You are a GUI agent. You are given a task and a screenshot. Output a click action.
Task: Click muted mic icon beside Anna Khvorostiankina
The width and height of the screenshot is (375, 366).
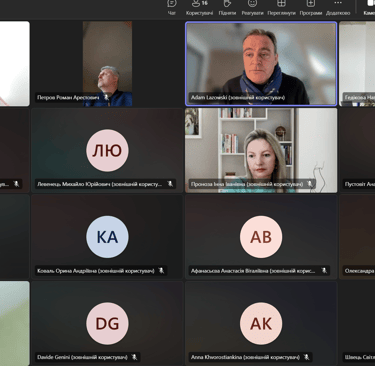306,357
